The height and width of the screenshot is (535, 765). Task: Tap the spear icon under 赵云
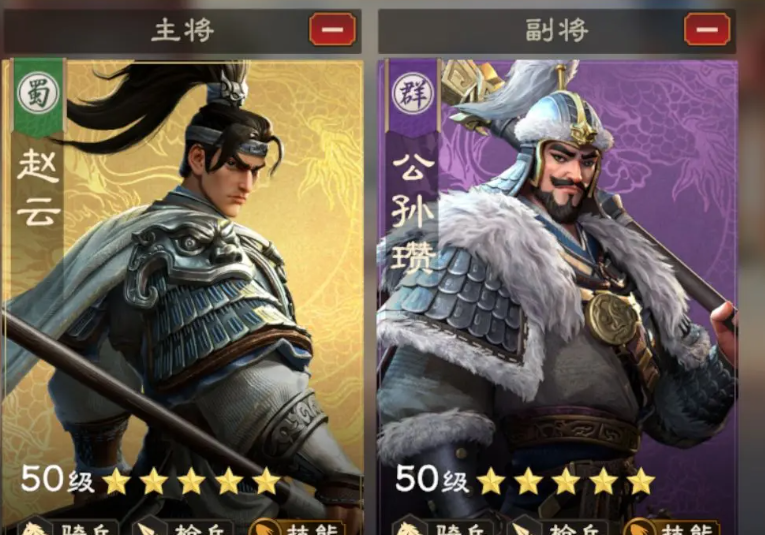[x=148, y=529]
